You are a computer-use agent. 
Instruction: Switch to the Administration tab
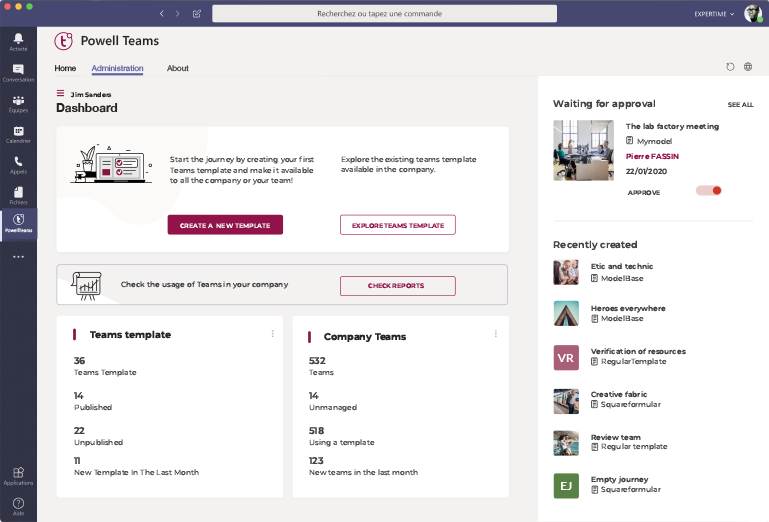(x=117, y=68)
